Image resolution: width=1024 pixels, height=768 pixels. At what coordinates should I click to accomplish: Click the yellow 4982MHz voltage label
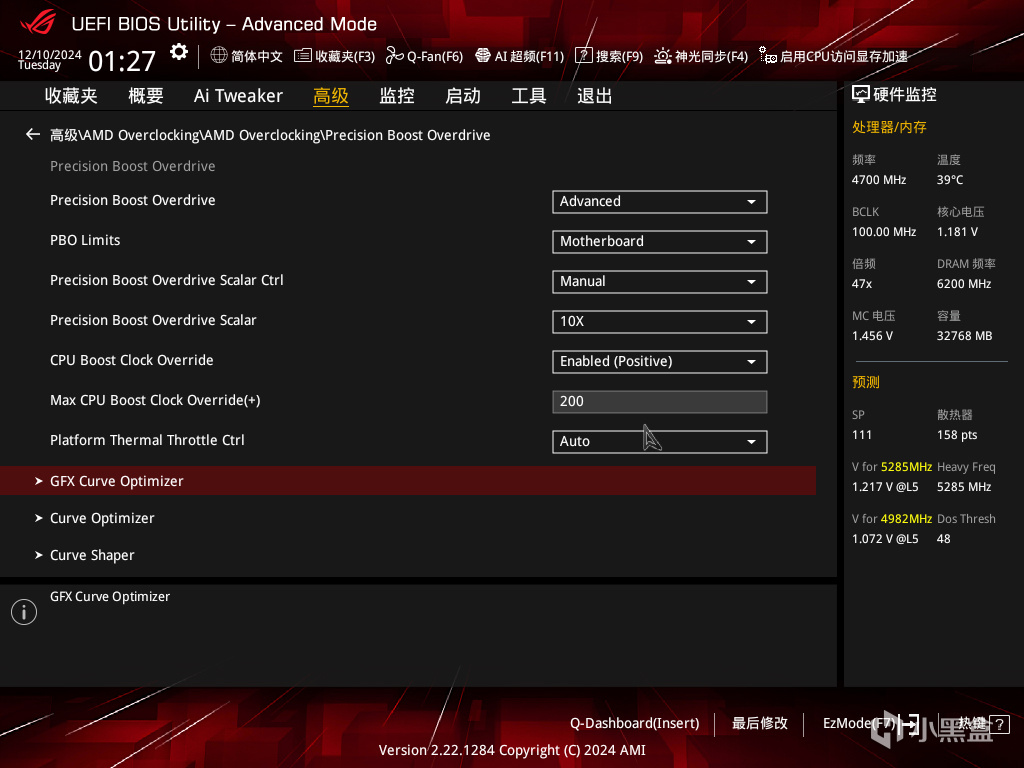(906, 519)
